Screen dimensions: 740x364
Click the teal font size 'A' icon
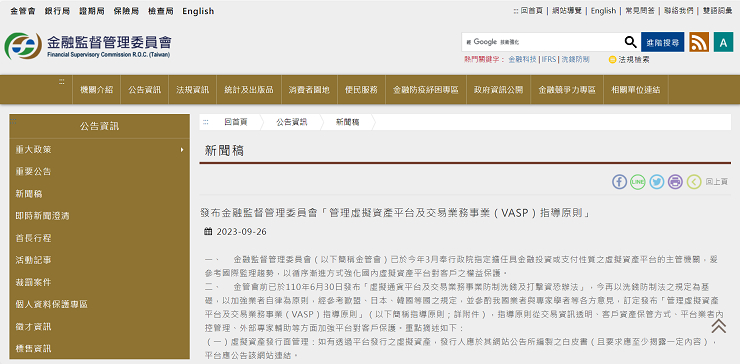[x=723, y=42]
